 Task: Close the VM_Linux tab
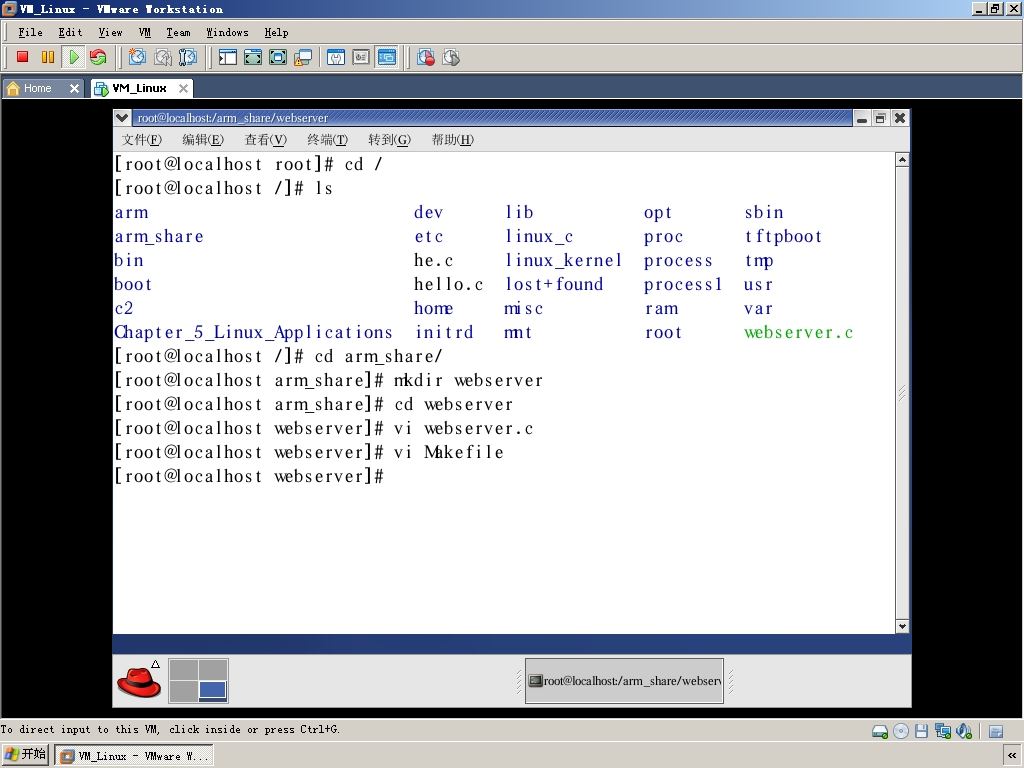click(x=184, y=88)
